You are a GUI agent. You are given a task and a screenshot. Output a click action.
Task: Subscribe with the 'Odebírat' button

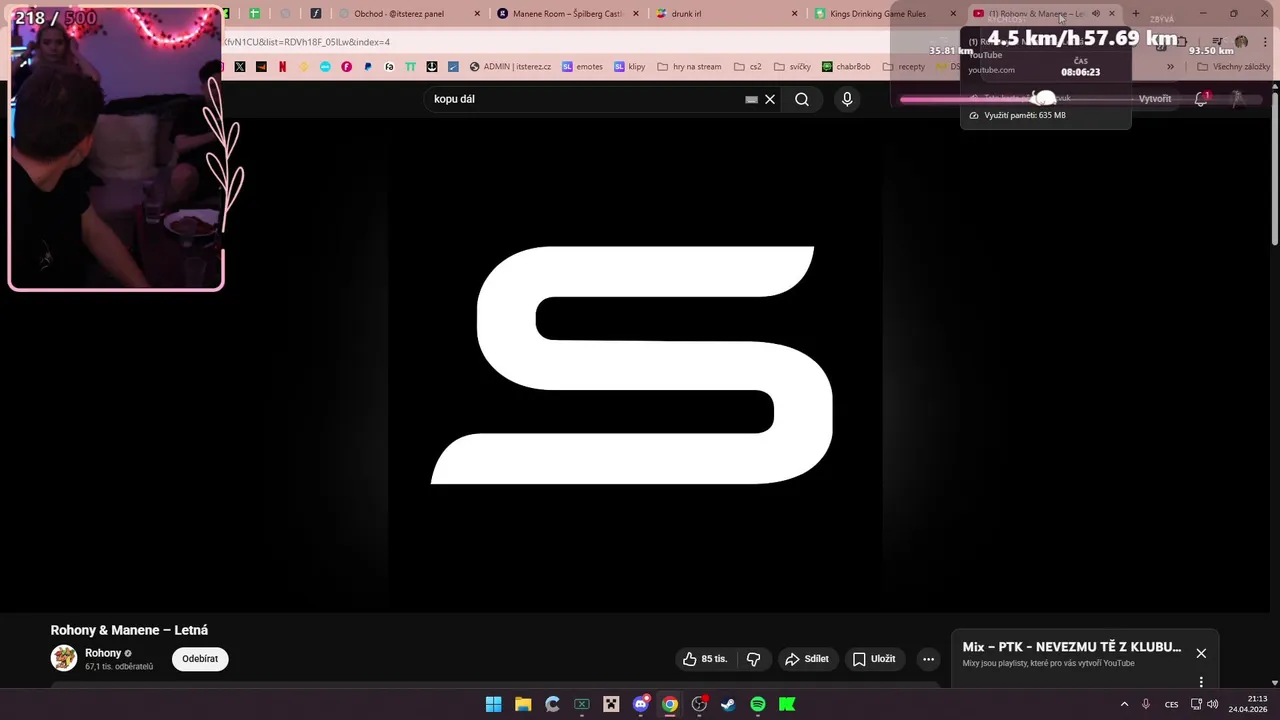(x=200, y=659)
